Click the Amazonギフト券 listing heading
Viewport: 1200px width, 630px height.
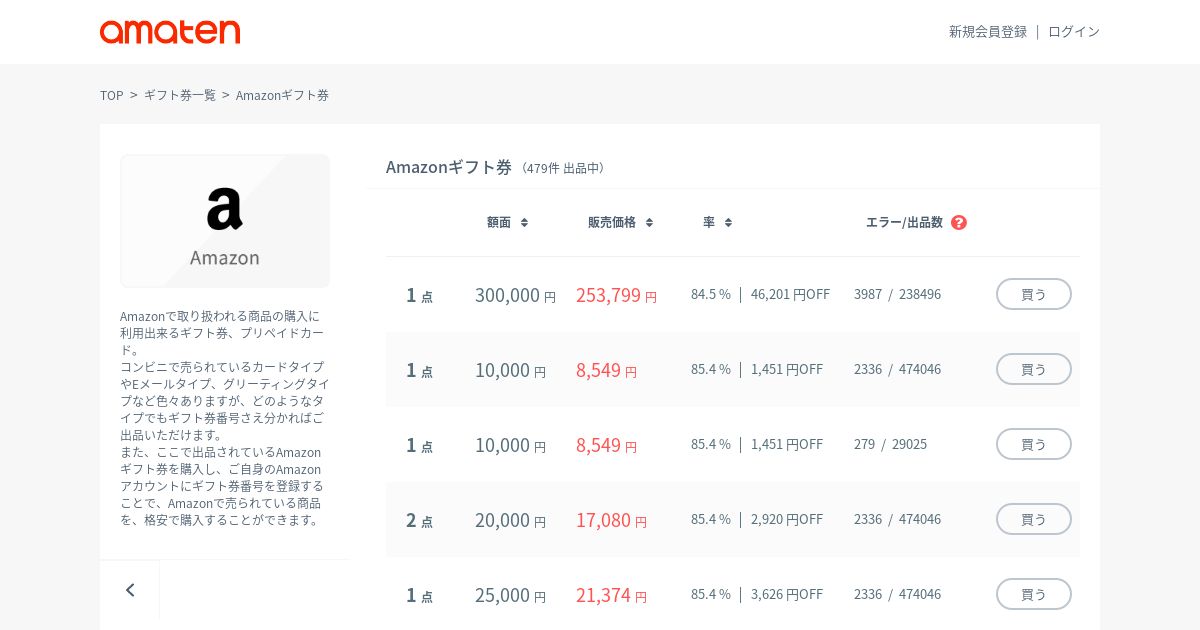click(x=449, y=167)
